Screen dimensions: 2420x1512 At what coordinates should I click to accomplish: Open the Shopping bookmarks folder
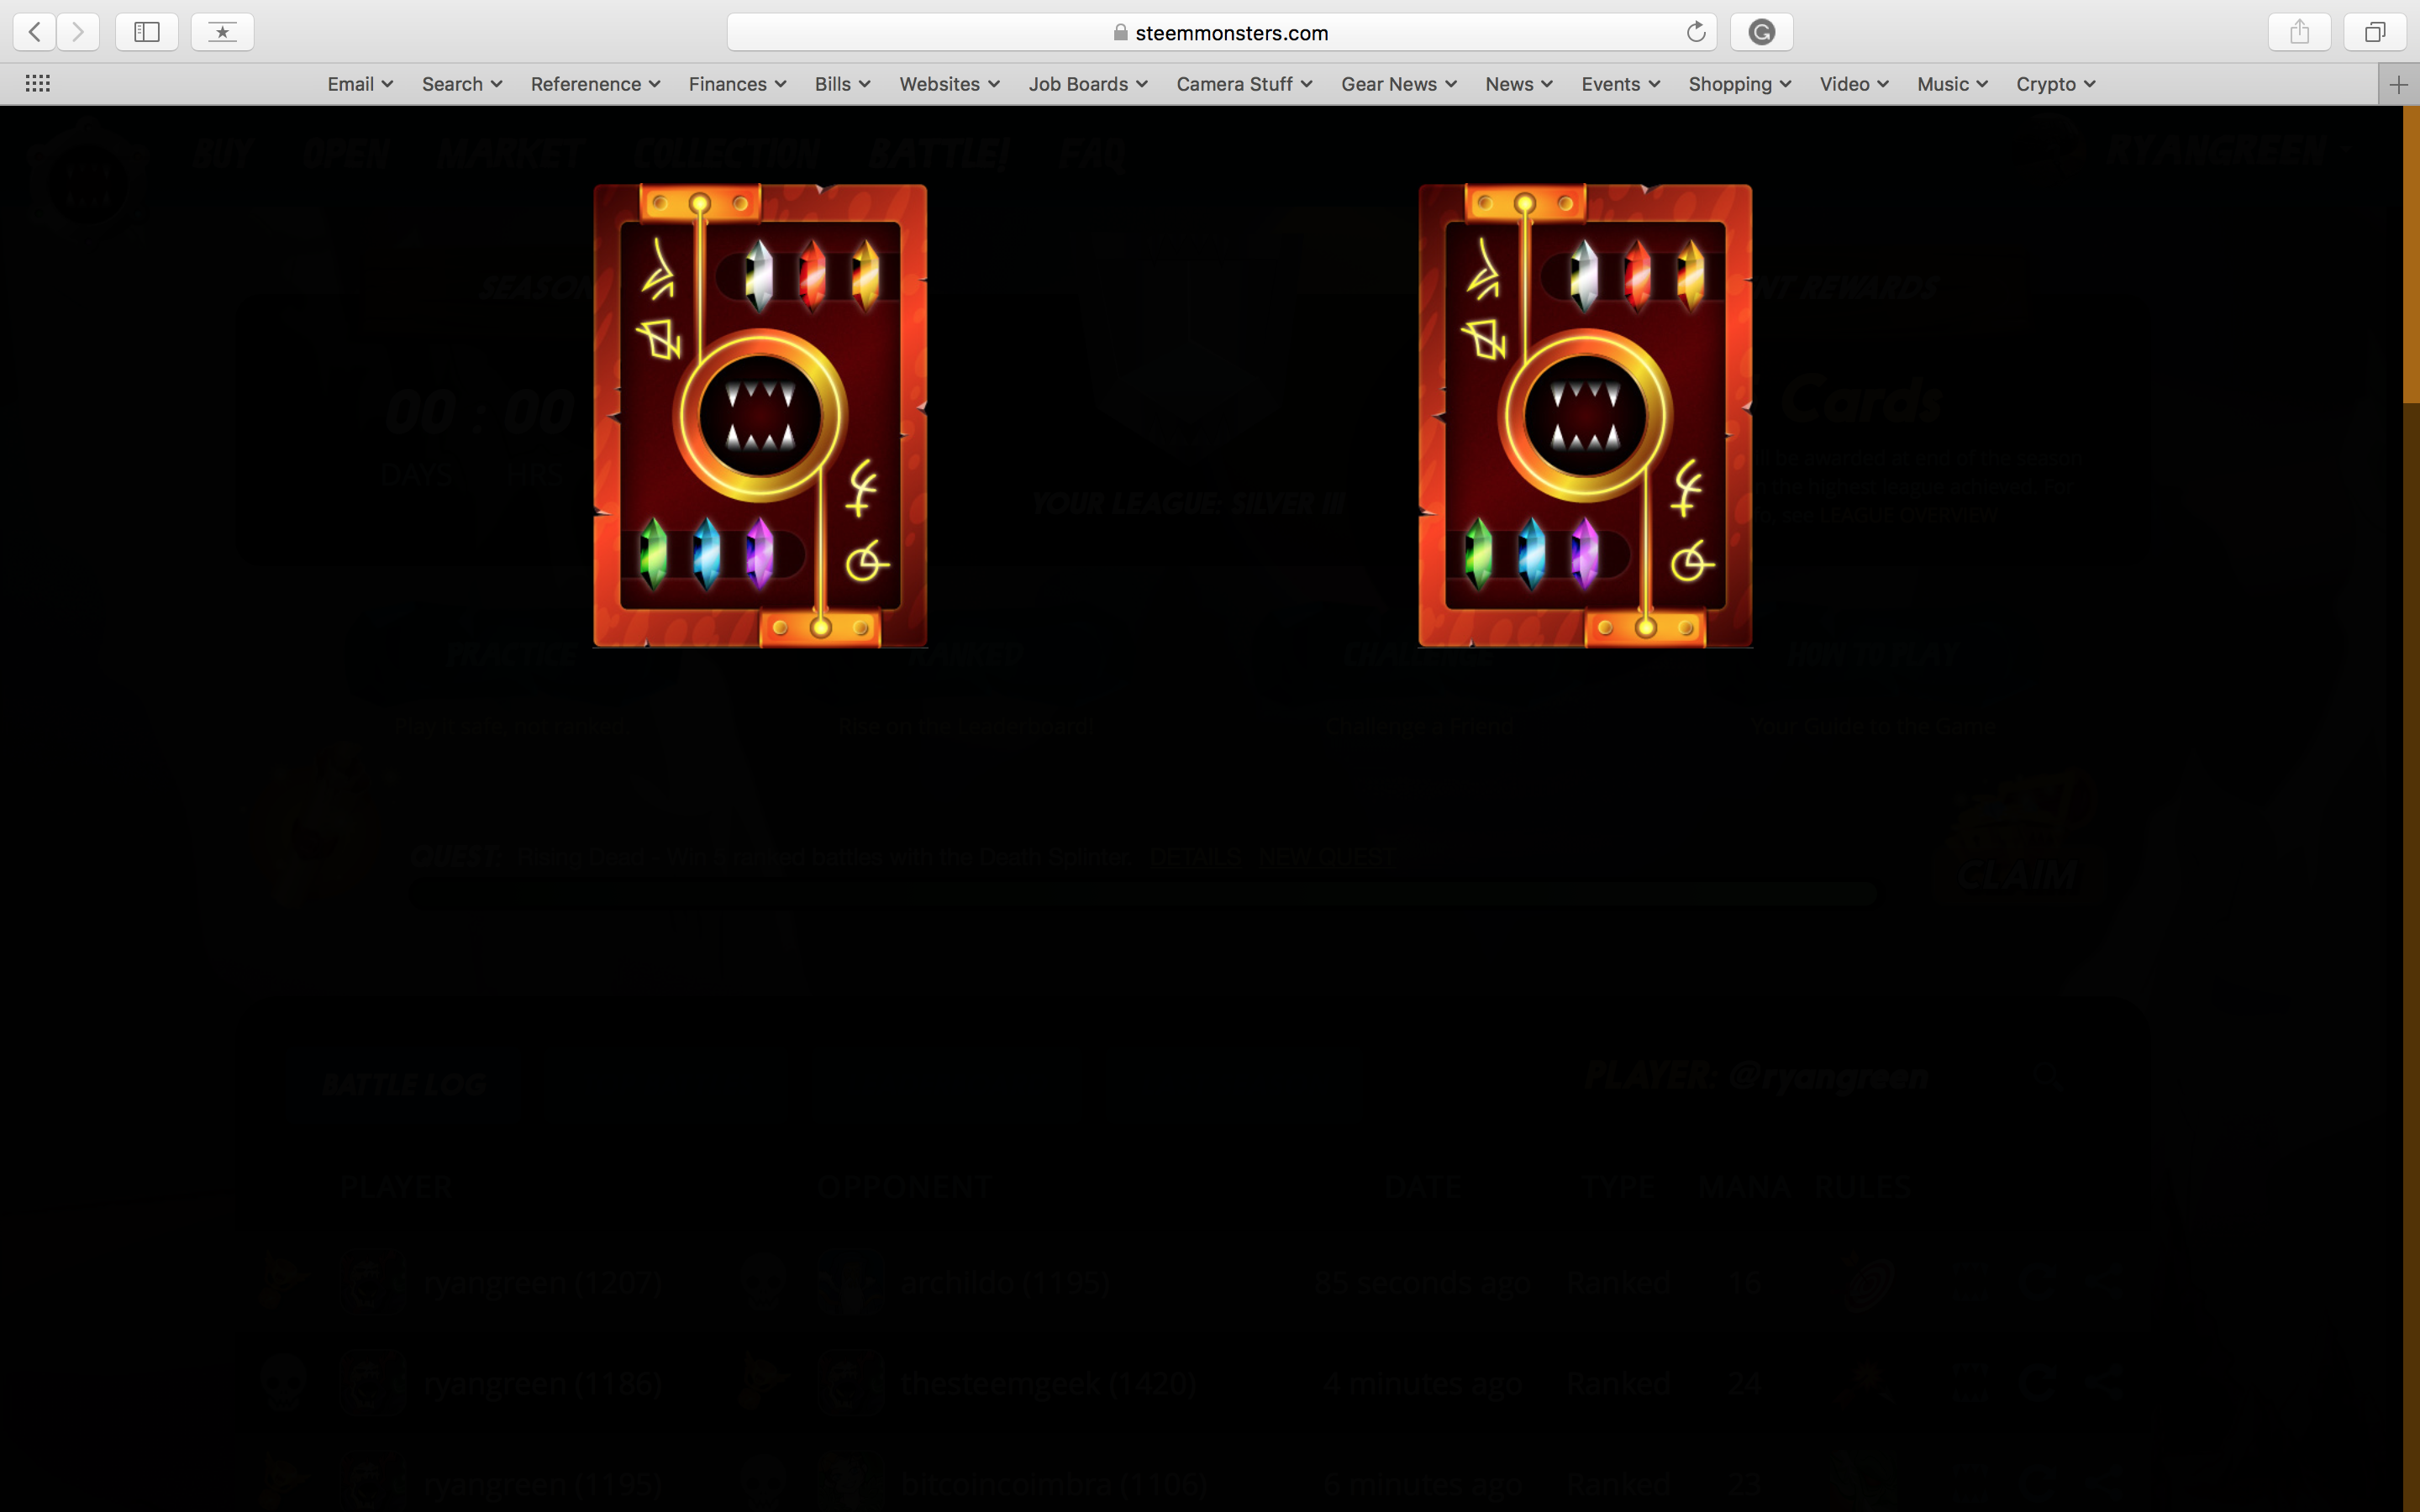coord(1739,84)
